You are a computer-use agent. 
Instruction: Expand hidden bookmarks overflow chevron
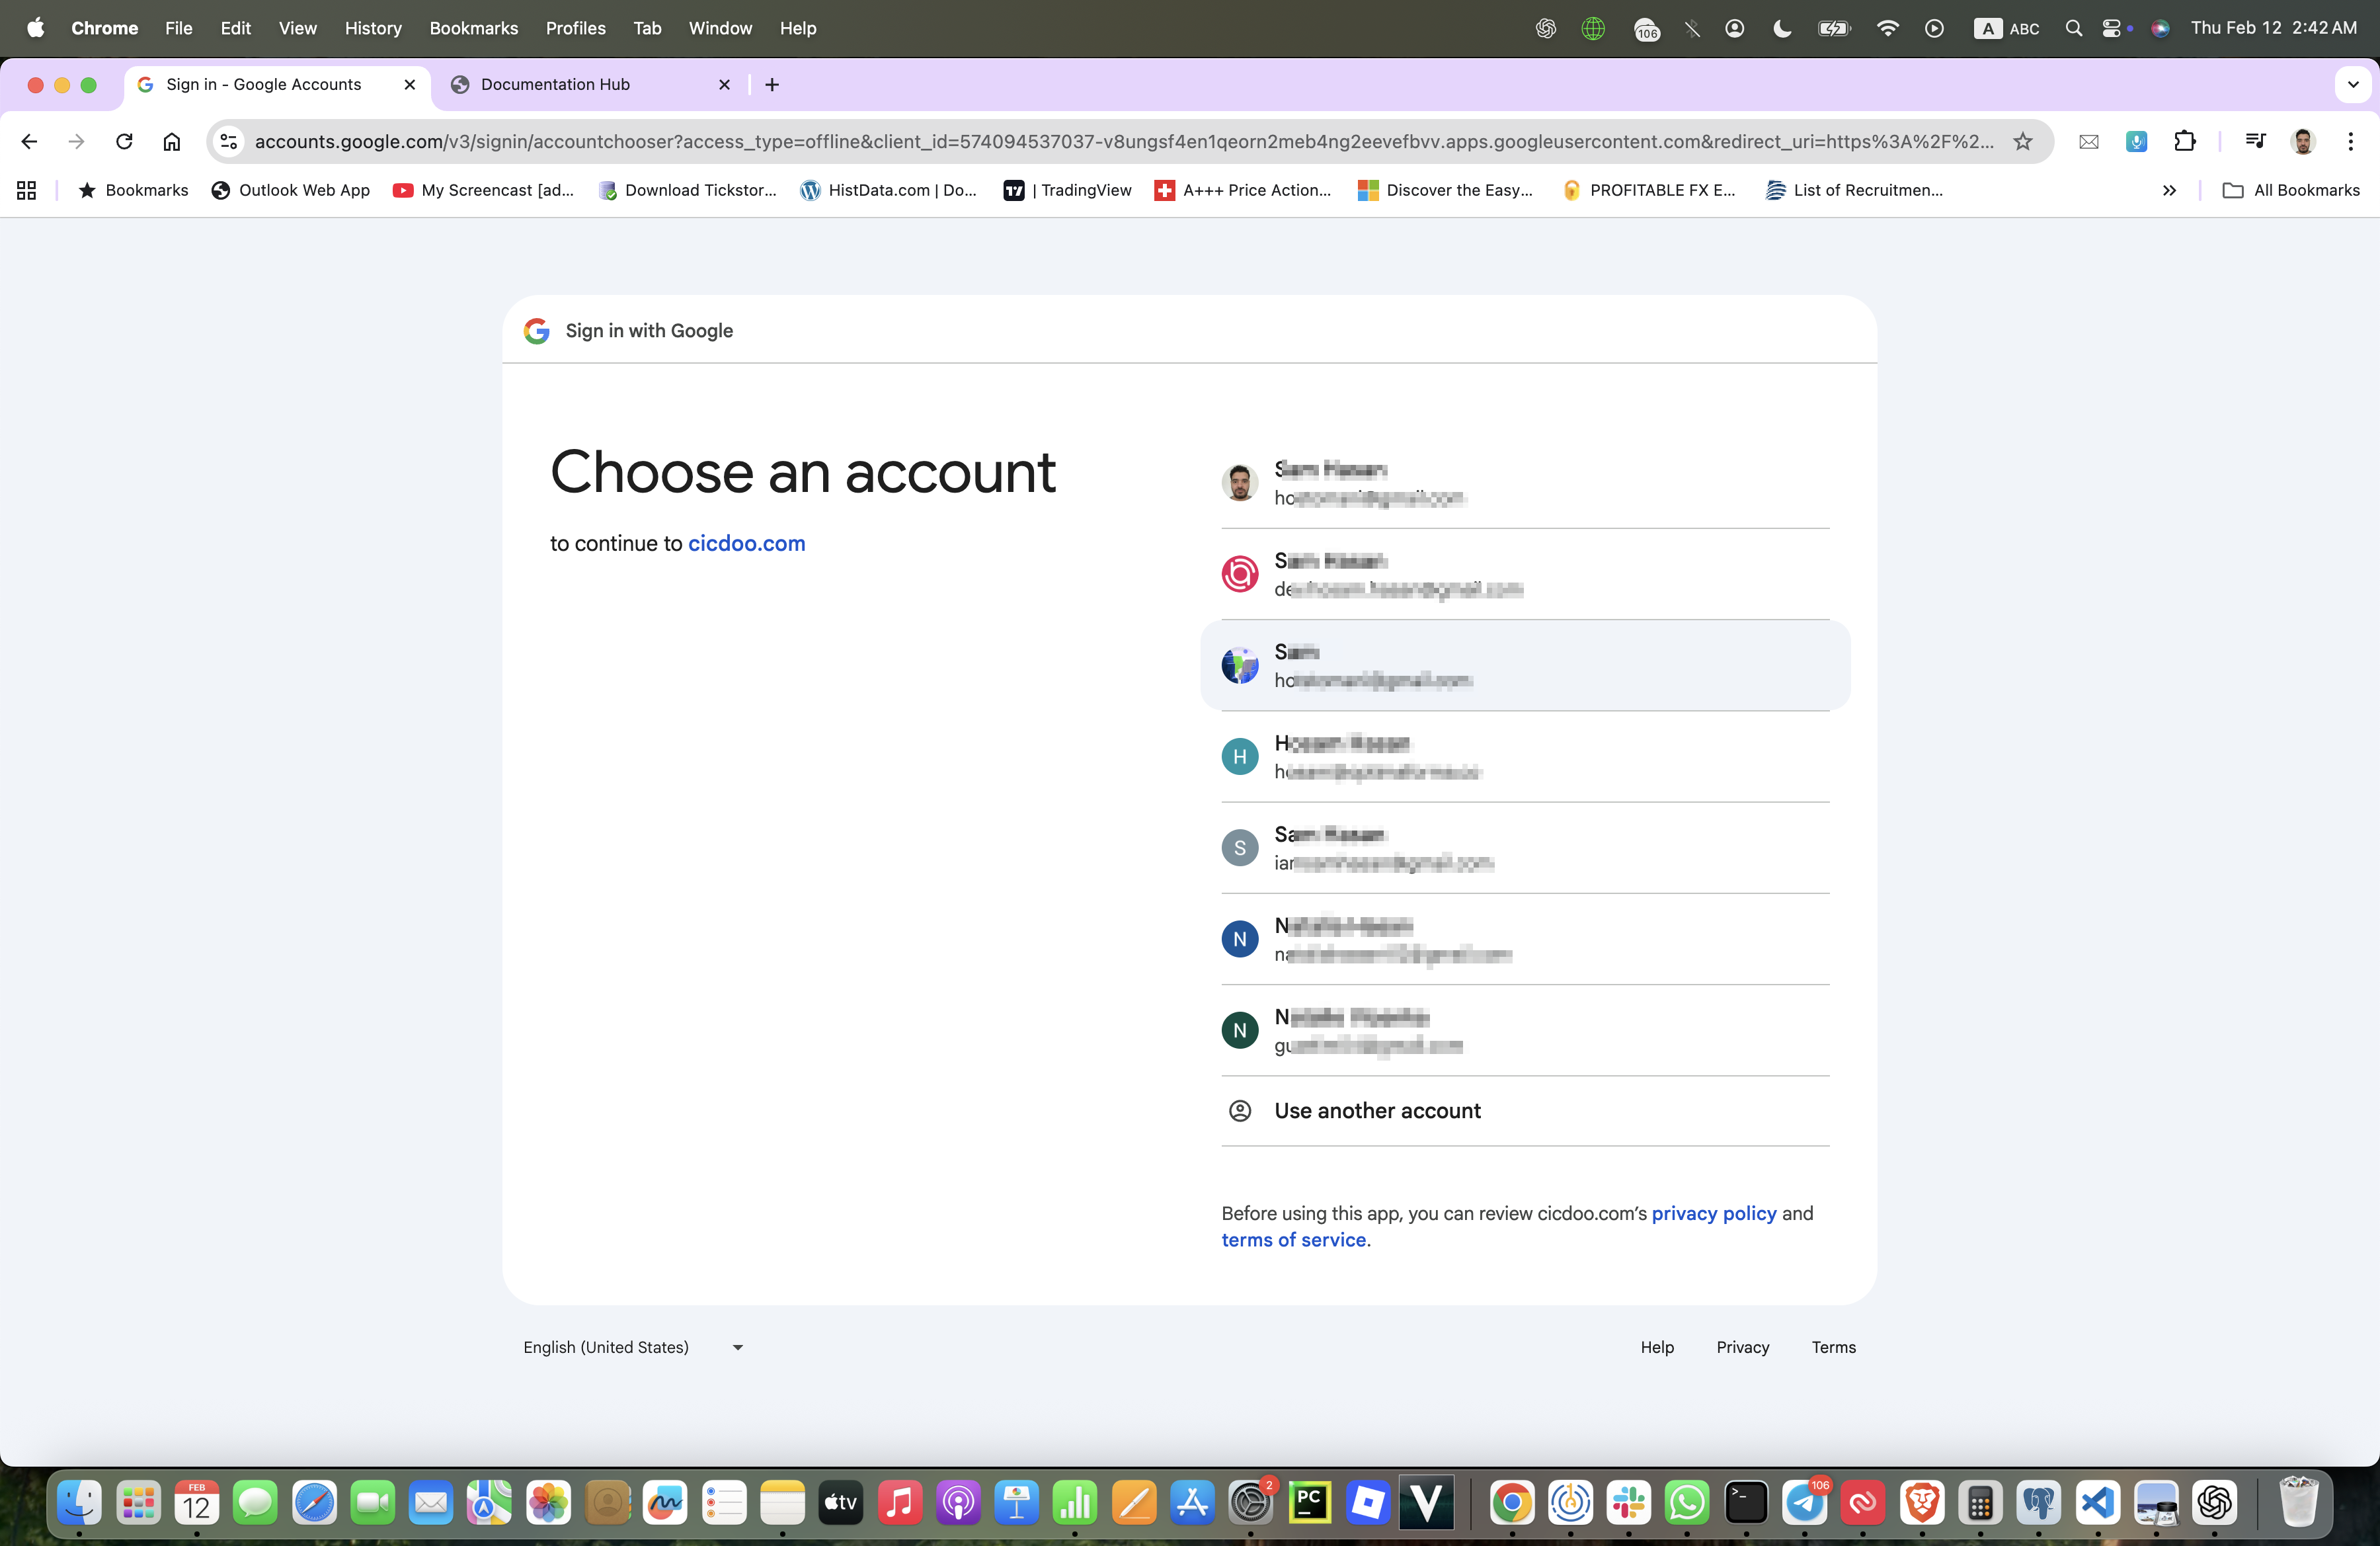pos(2168,190)
